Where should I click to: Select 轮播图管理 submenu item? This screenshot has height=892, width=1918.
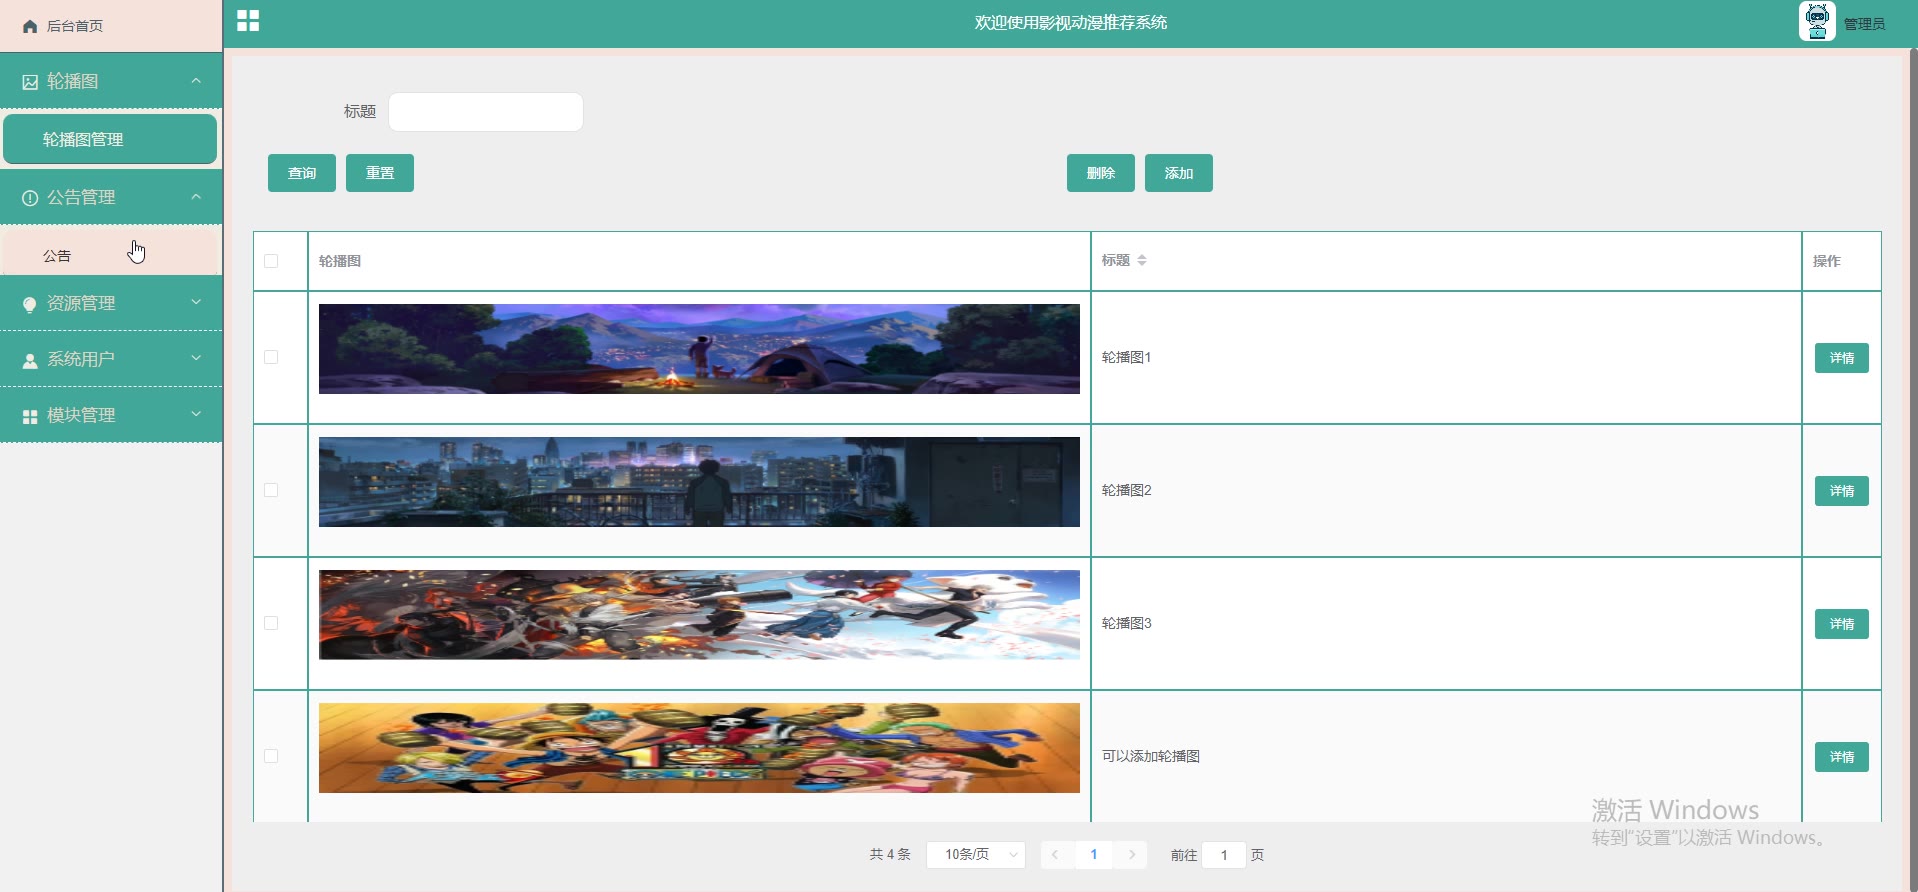[x=110, y=139]
